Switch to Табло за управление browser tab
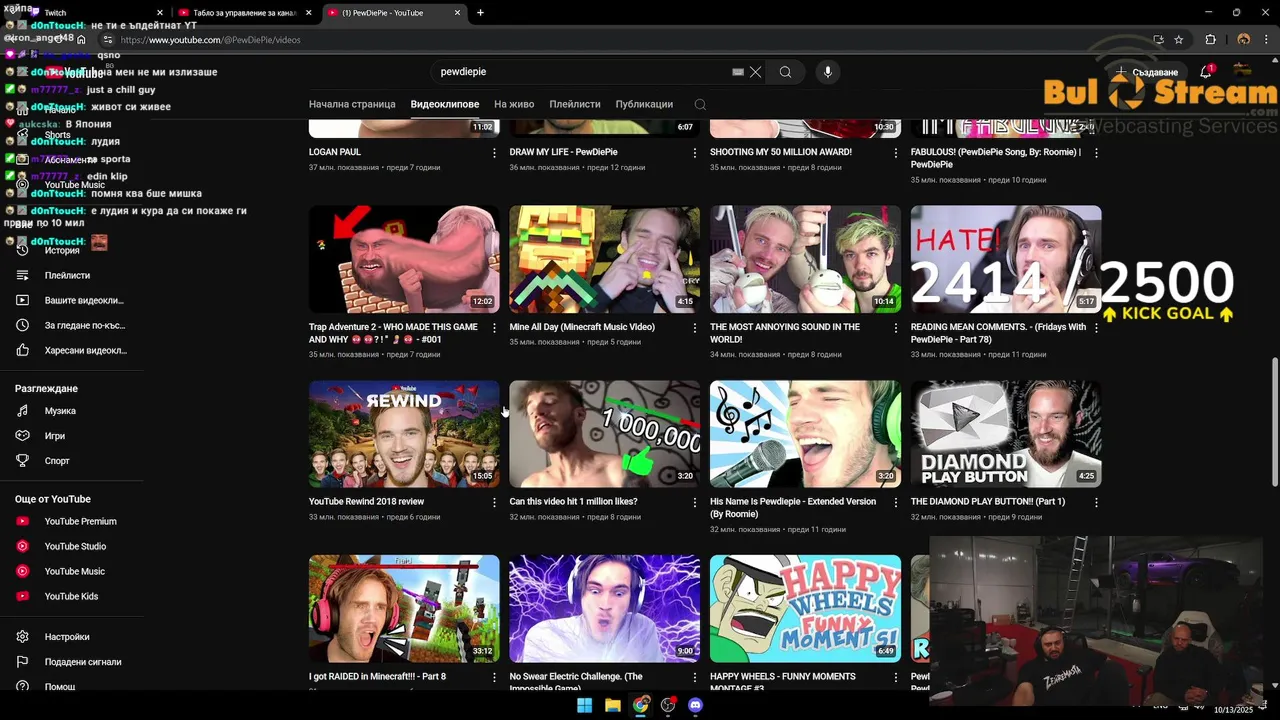1280x720 pixels. click(245, 13)
